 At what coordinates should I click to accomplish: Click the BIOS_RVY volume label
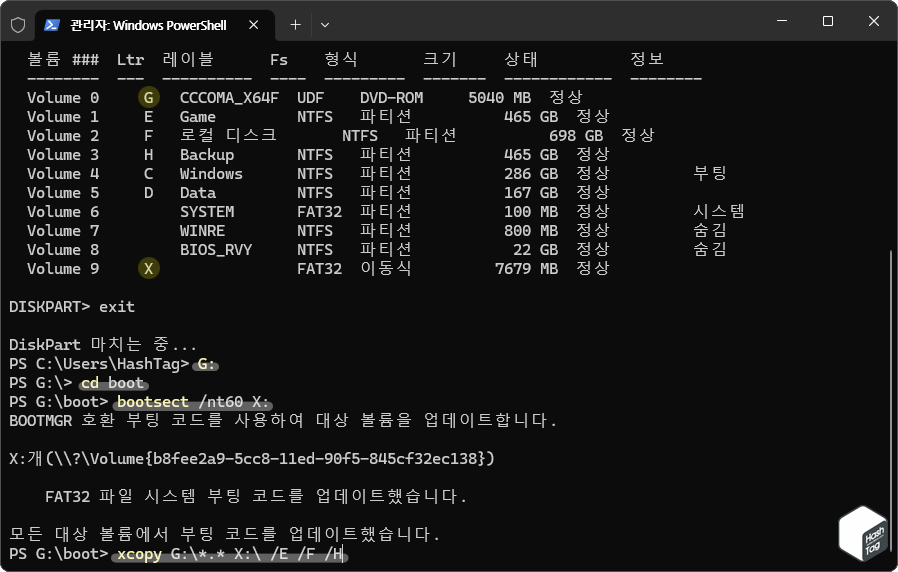[216, 250]
